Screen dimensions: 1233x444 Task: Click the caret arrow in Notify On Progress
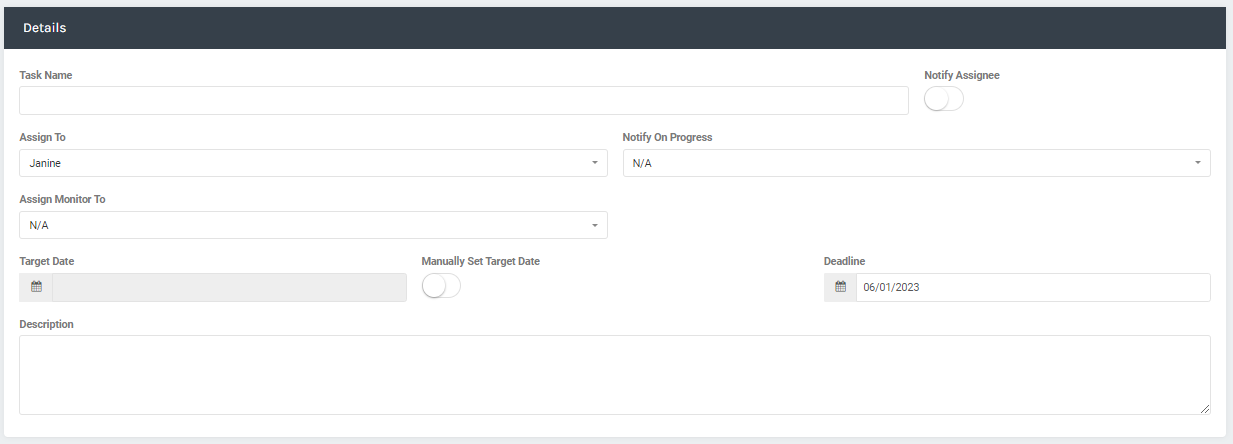[1197, 163]
